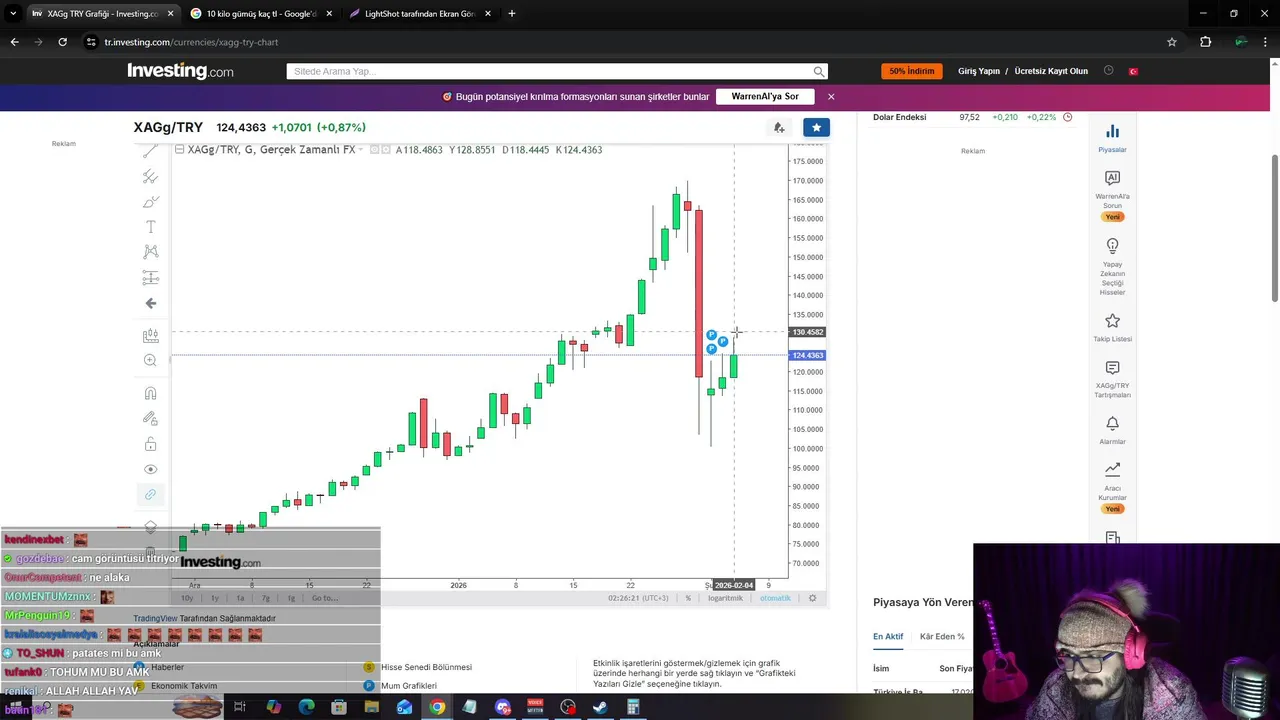
Task: Open the header clock icon
Action: coord(1108,71)
